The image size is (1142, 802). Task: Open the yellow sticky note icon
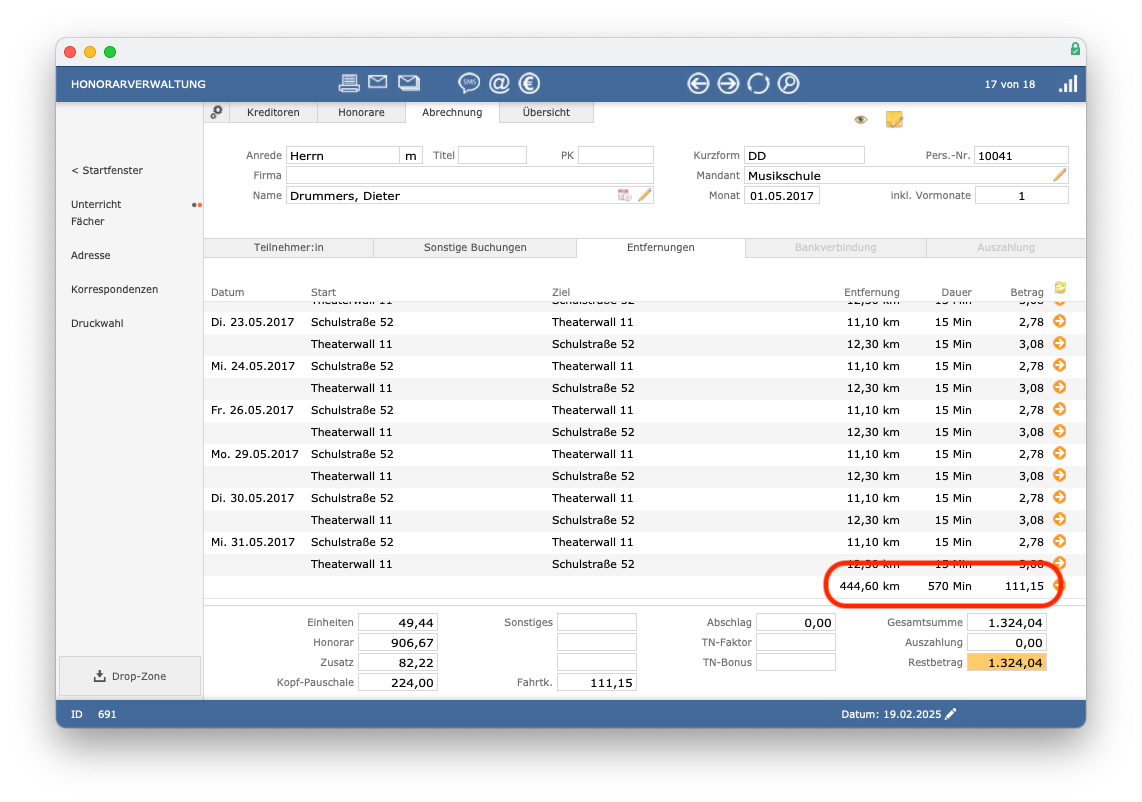click(894, 119)
